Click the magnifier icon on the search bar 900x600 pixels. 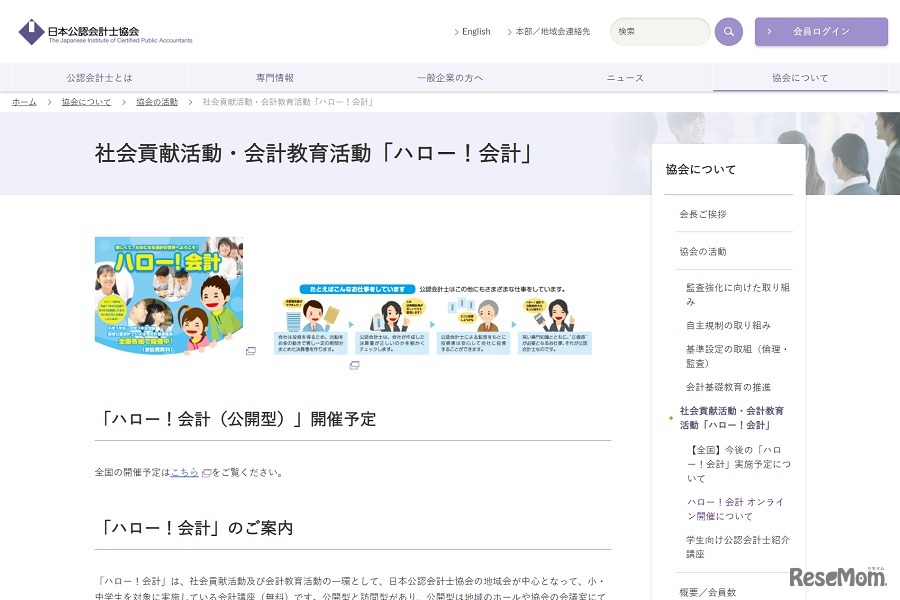(x=728, y=31)
